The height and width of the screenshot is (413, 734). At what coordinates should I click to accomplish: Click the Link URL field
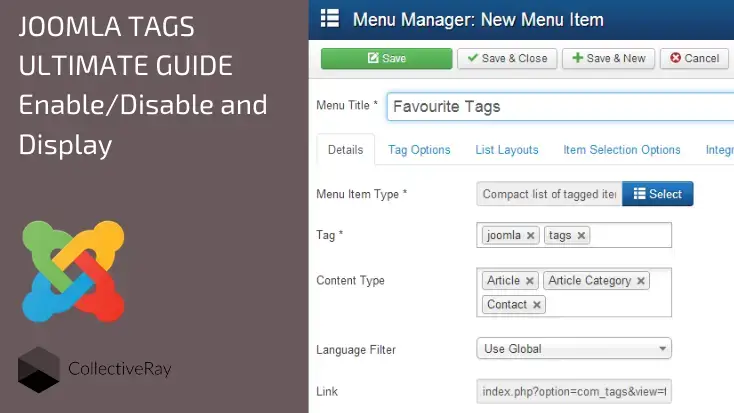pos(574,391)
